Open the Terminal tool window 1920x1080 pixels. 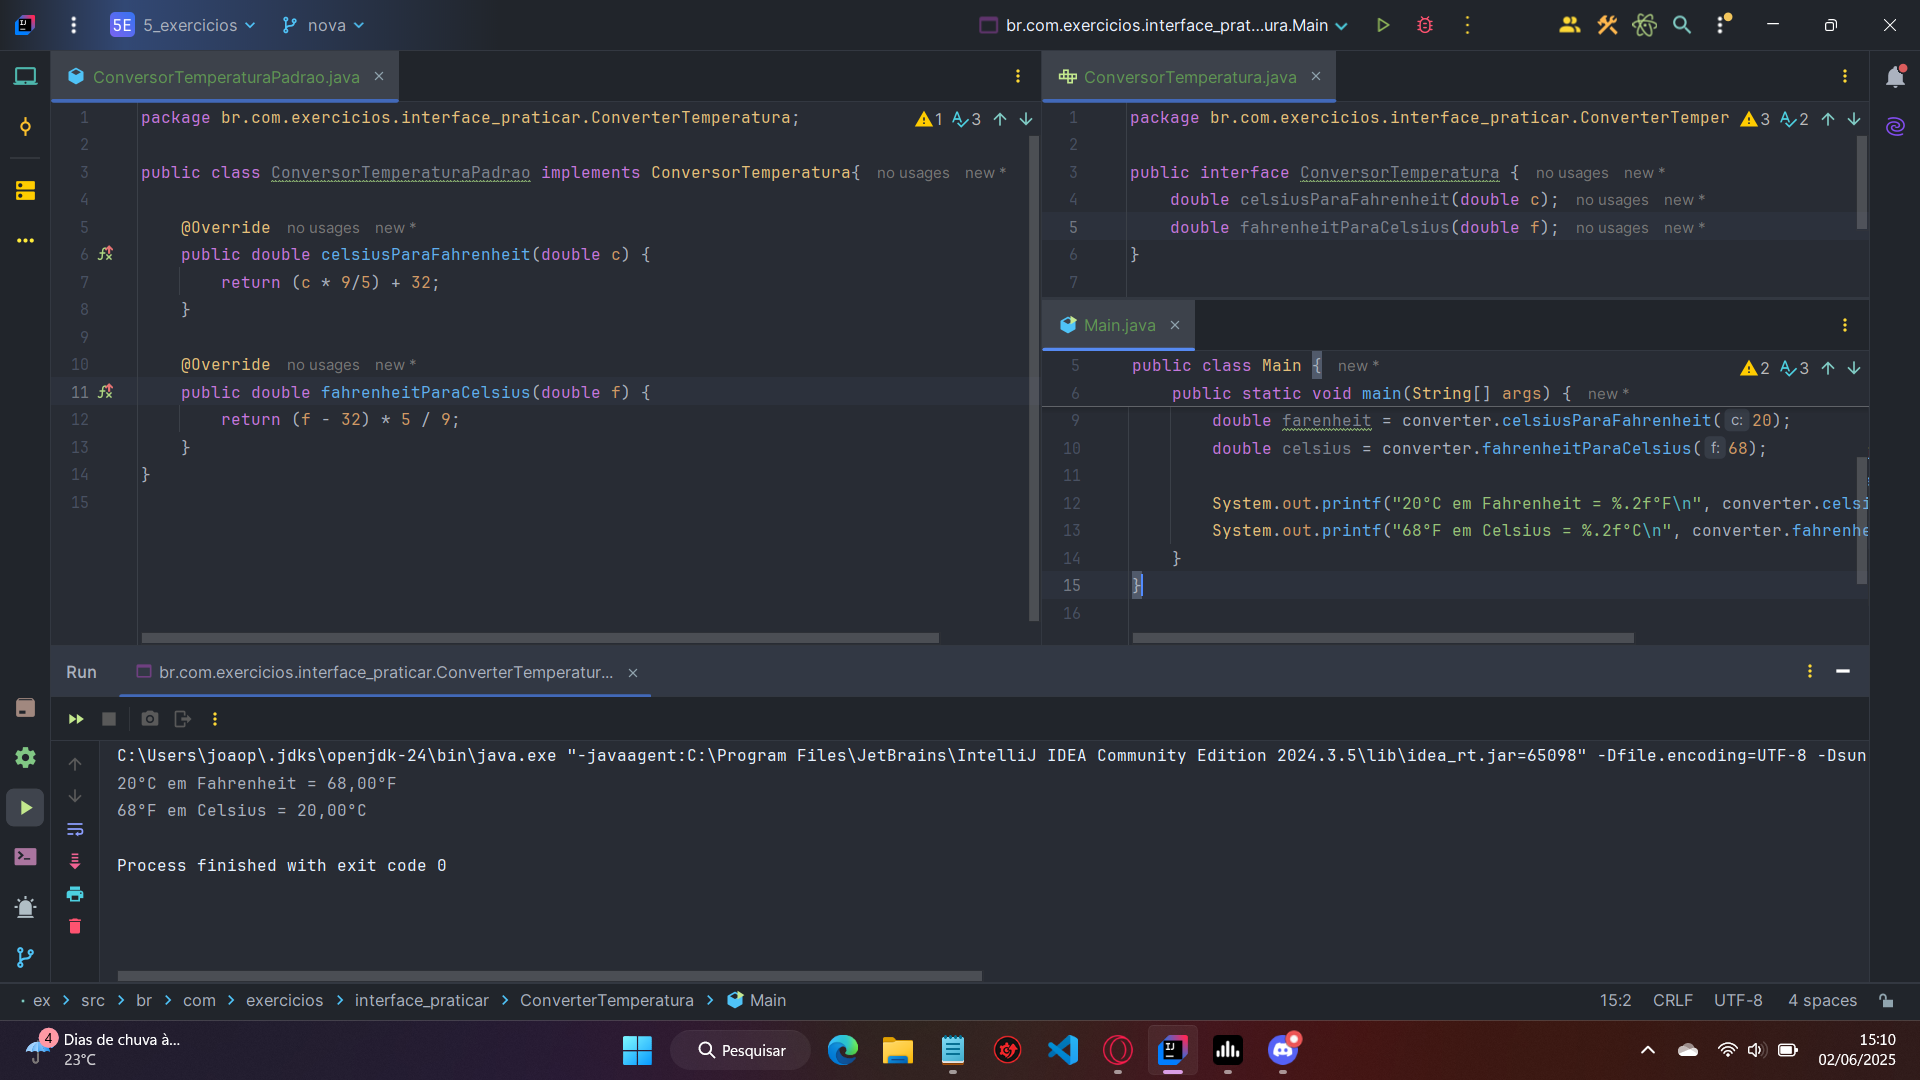click(25, 857)
